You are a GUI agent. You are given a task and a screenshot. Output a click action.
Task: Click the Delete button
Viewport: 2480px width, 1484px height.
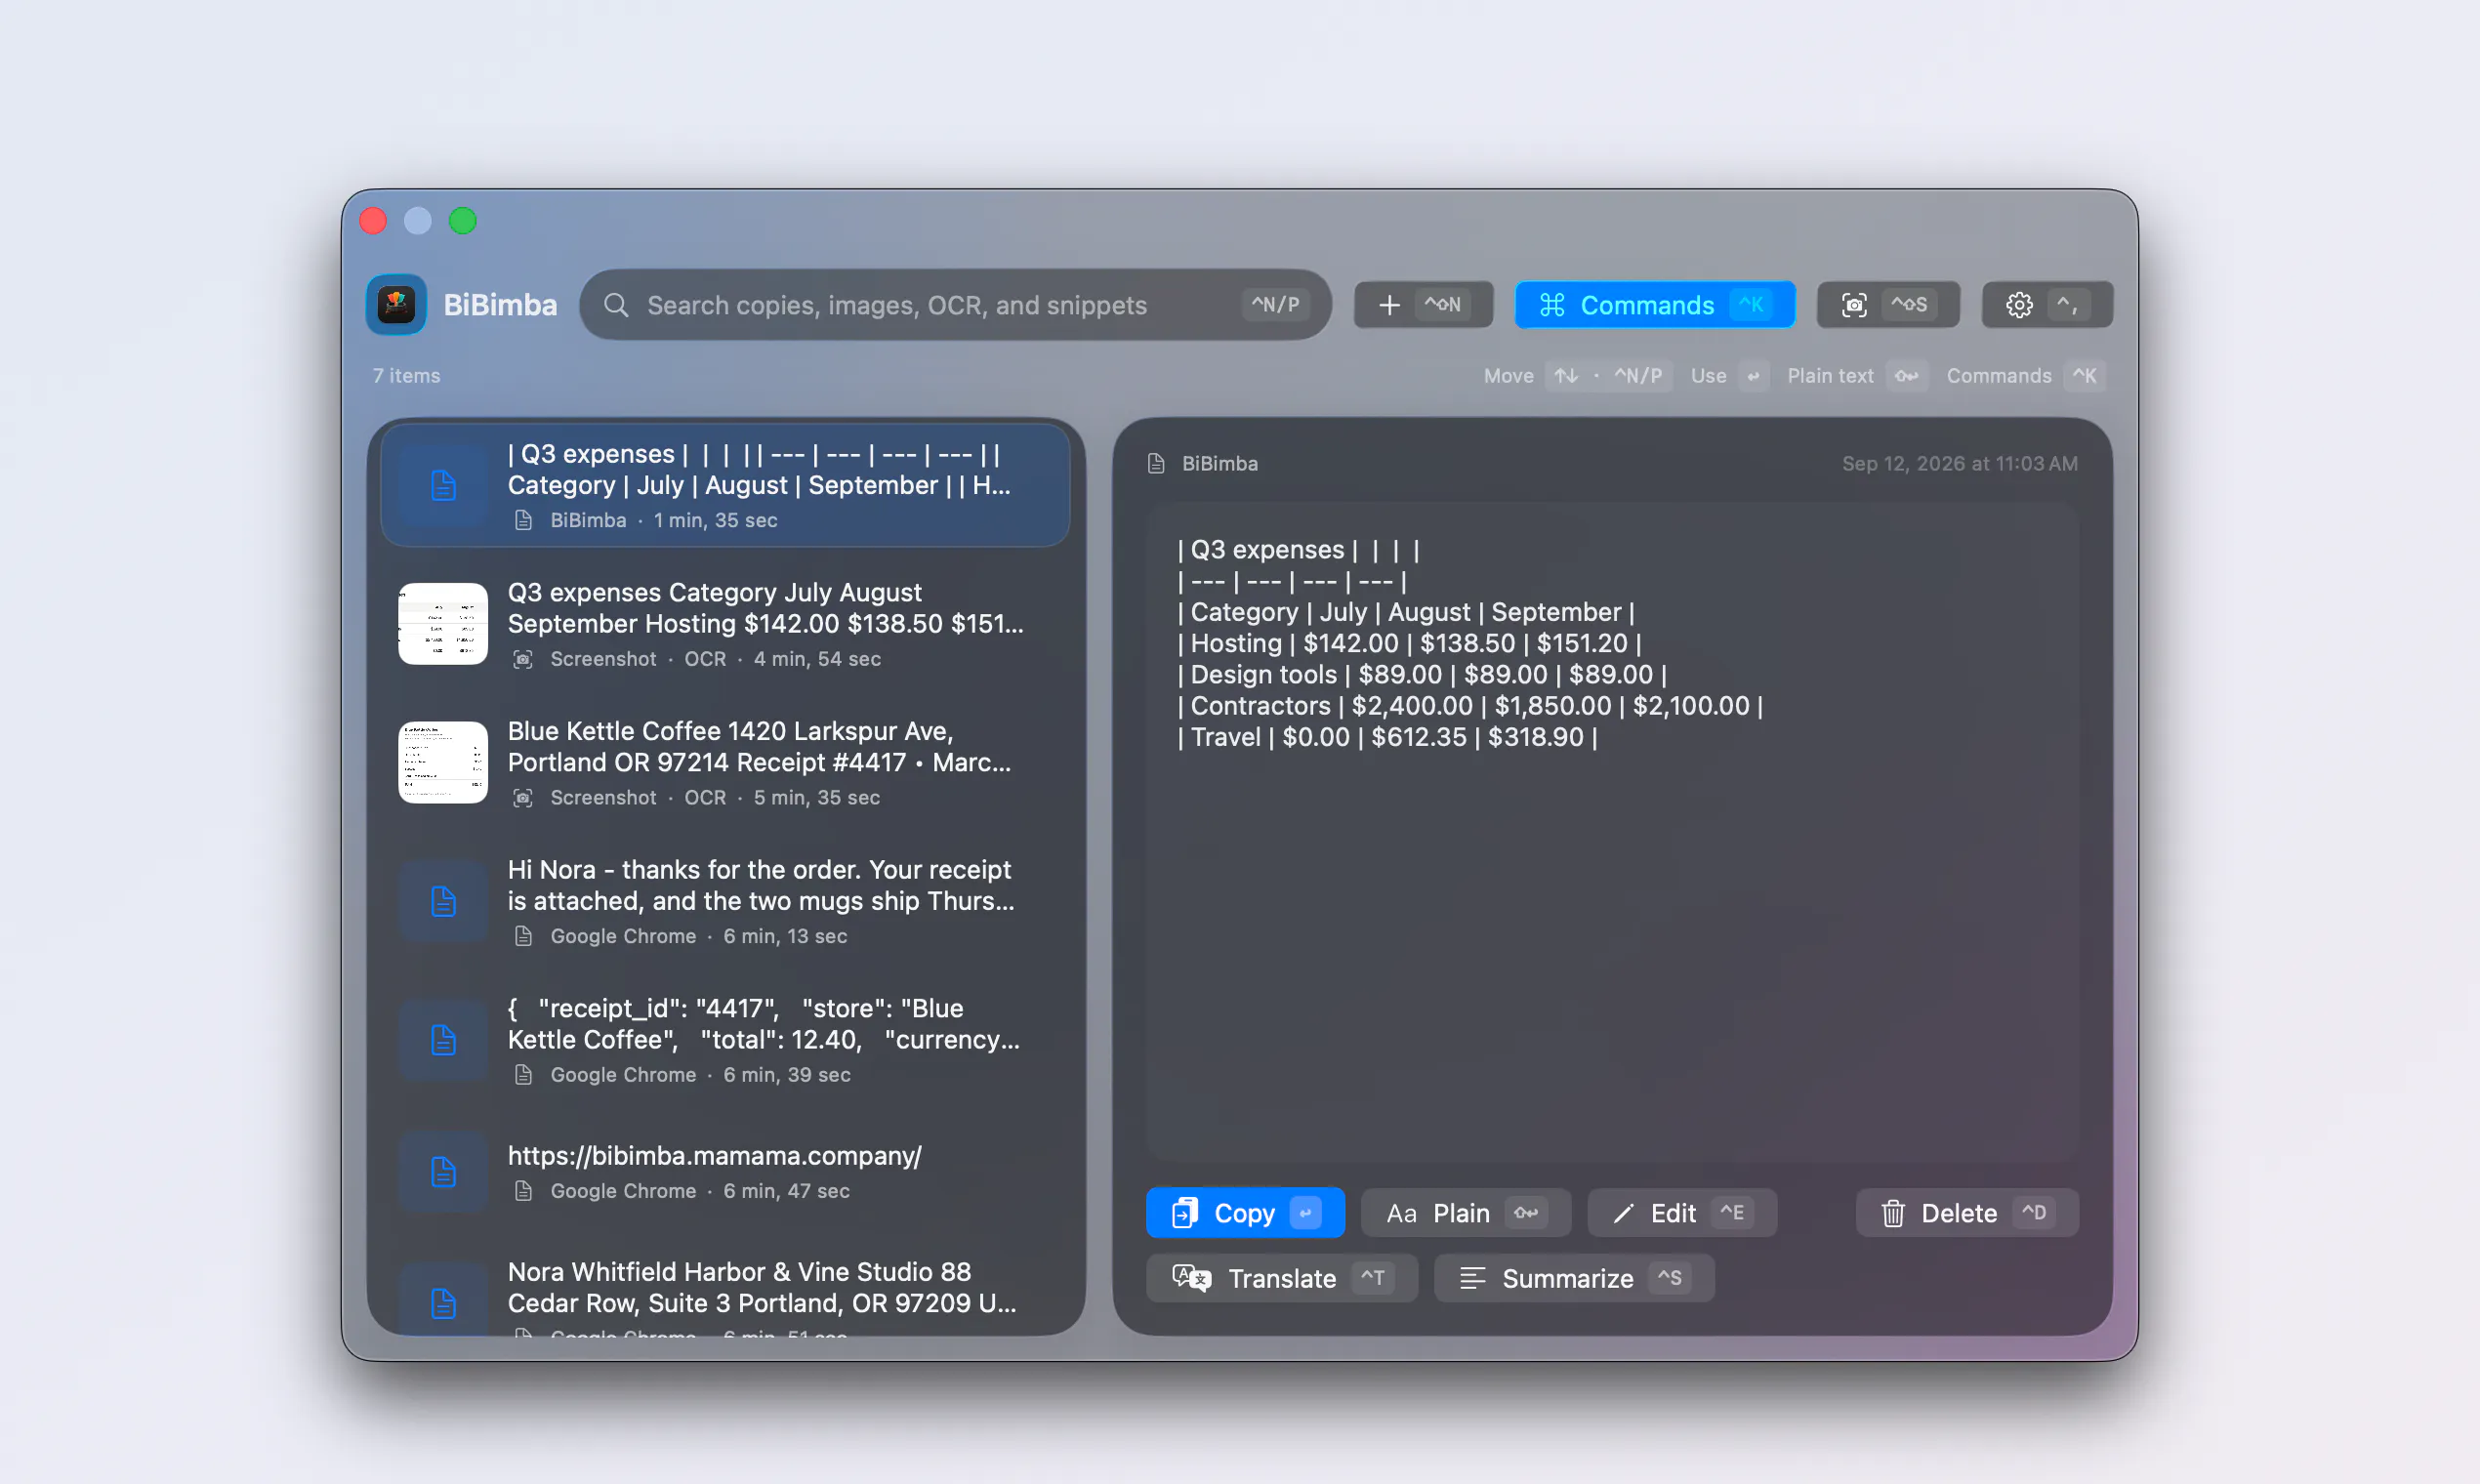(x=1967, y=1213)
